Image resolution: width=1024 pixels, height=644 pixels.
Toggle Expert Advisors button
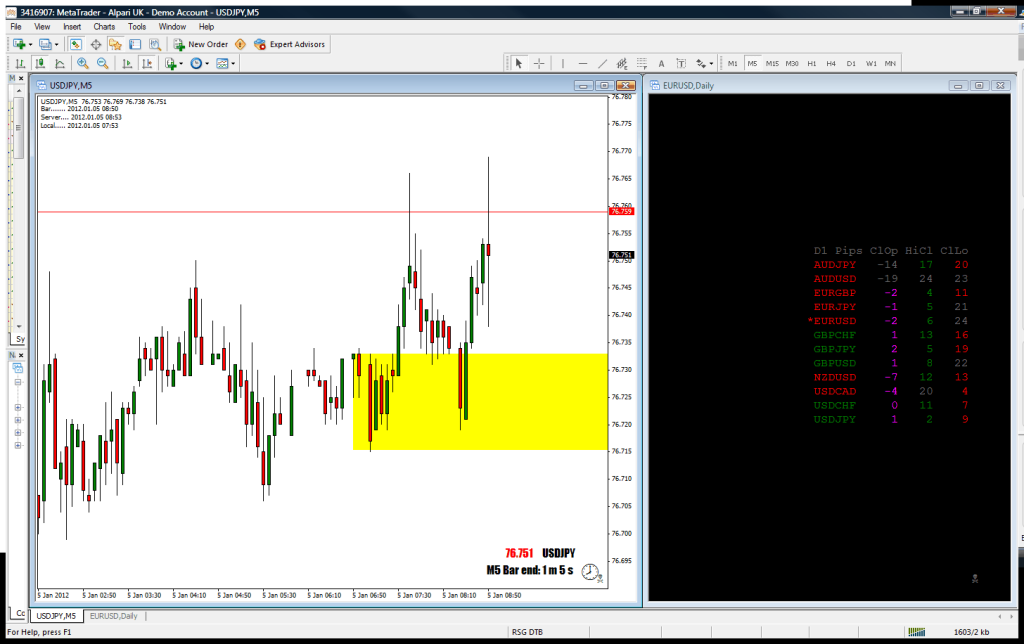pos(289,44)
